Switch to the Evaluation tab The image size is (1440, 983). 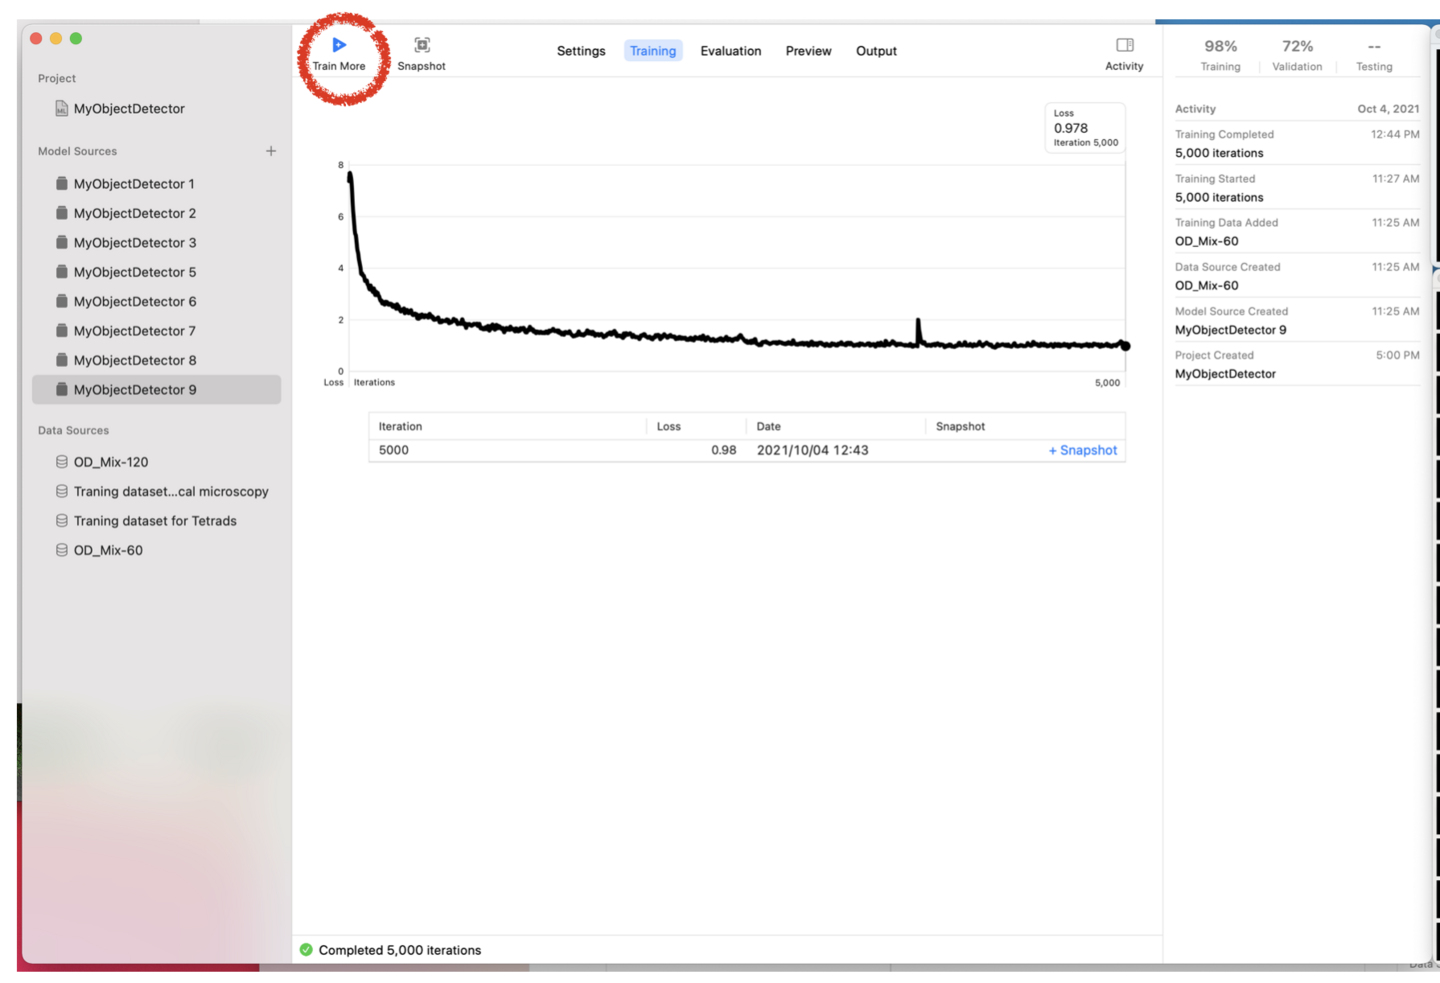click(730, 51)
